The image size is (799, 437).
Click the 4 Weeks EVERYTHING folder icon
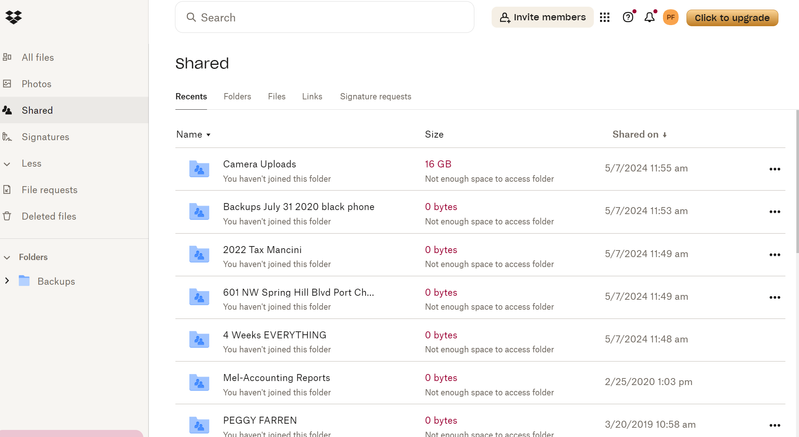[x=199, y=340]
